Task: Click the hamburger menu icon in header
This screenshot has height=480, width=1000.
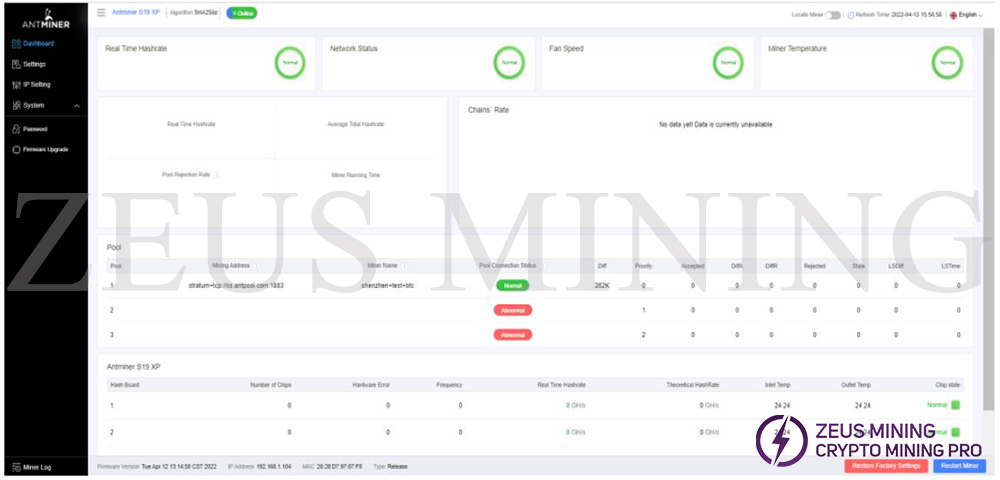Action: click(x=101, y=13)
